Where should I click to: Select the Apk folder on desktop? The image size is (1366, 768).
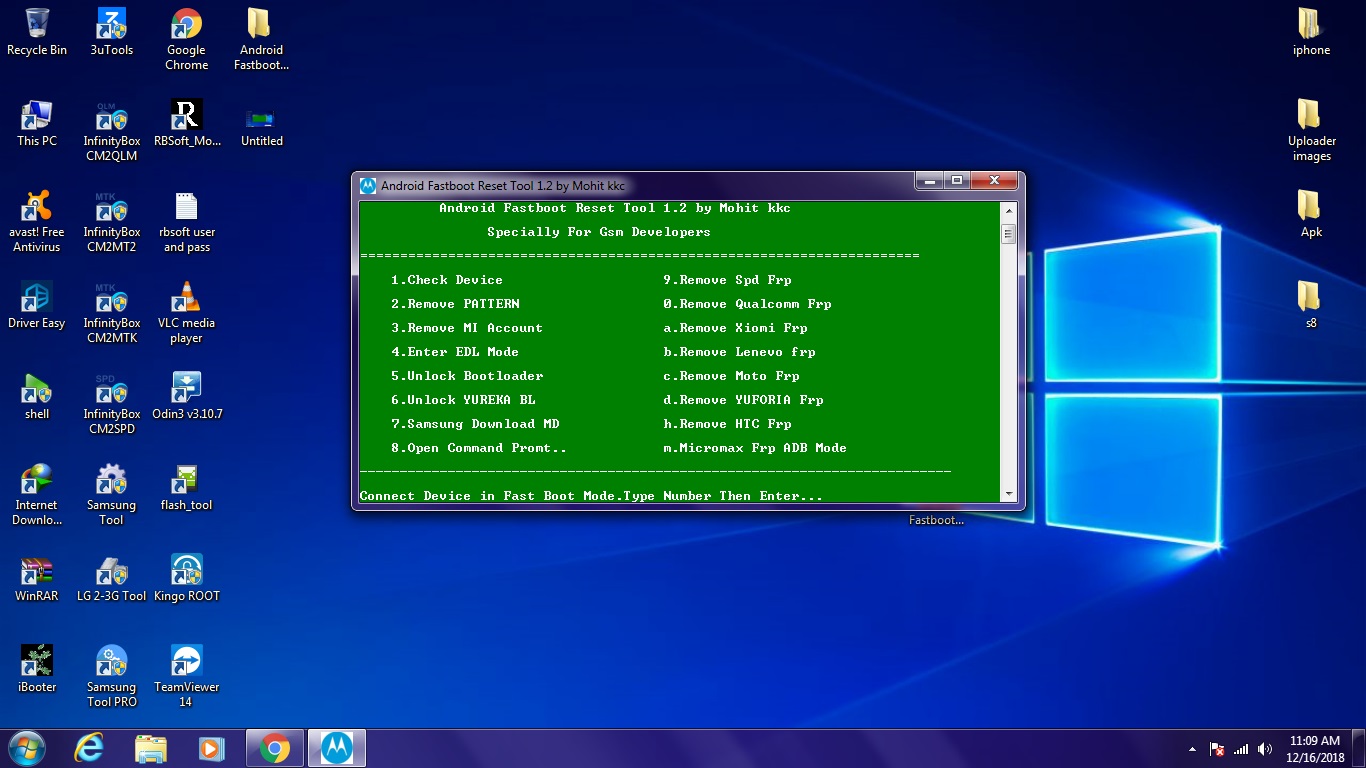[x=1311, y=214]
